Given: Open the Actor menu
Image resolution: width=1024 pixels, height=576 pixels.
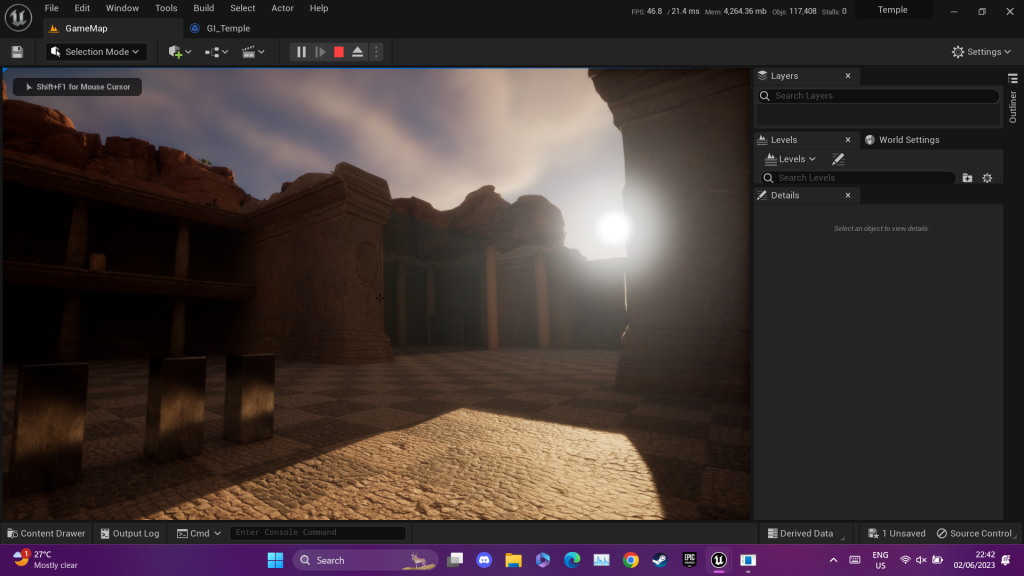Looking at the screenshot, I should point(282,8).
